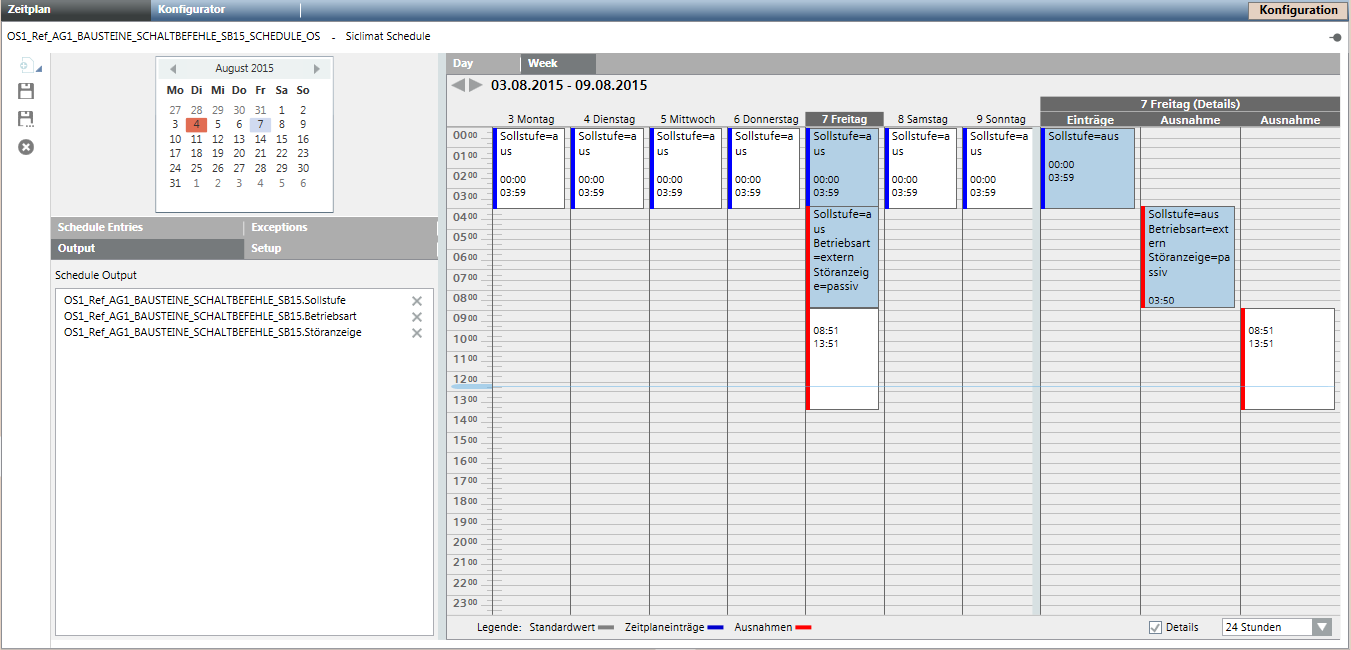Open the Exceptions tab
Image resolution: width=1351 pixels, height=650 pixels.
pos(340,227)
